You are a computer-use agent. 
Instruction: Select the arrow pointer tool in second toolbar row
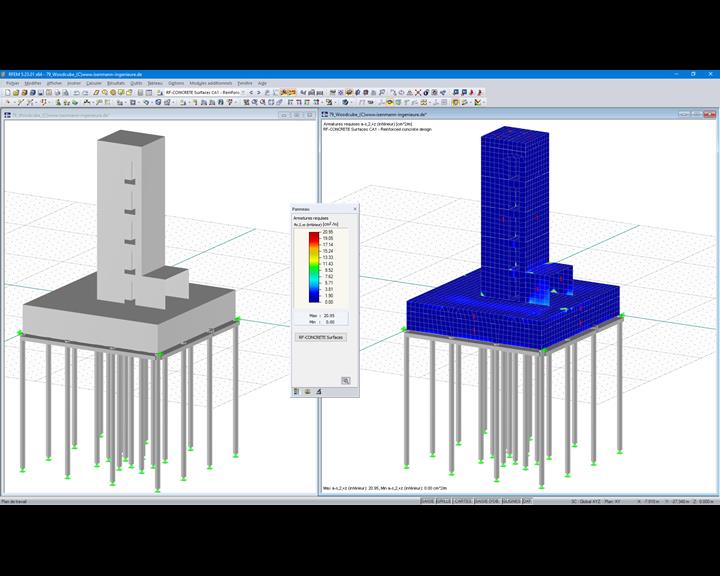click(8, 102)
